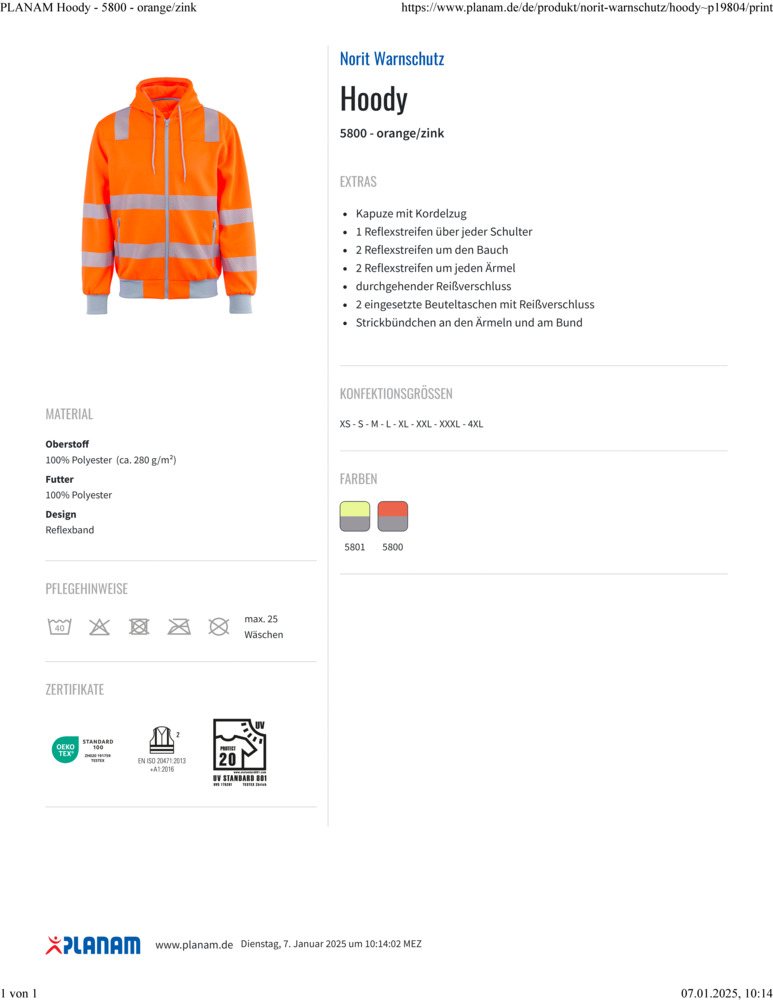Select the orange 5800 color swatch
Image resolution: width=773 pixels, height=1000 pixels.
click(393, 516)
